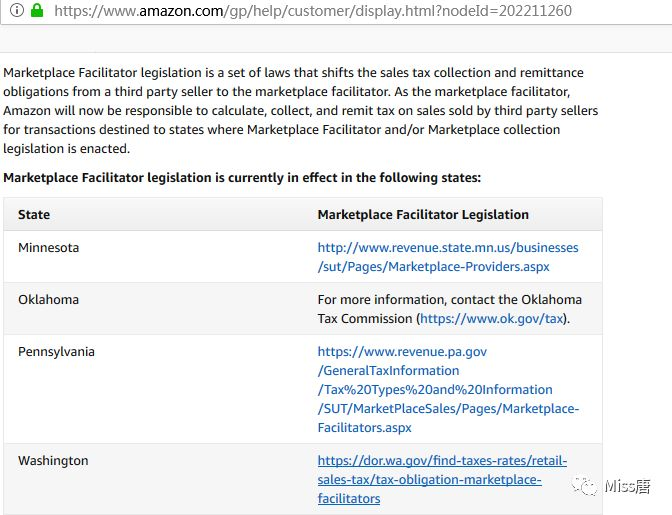Click the State column header
Viewport: 672px width, 515px height.
tap(34, 214)
